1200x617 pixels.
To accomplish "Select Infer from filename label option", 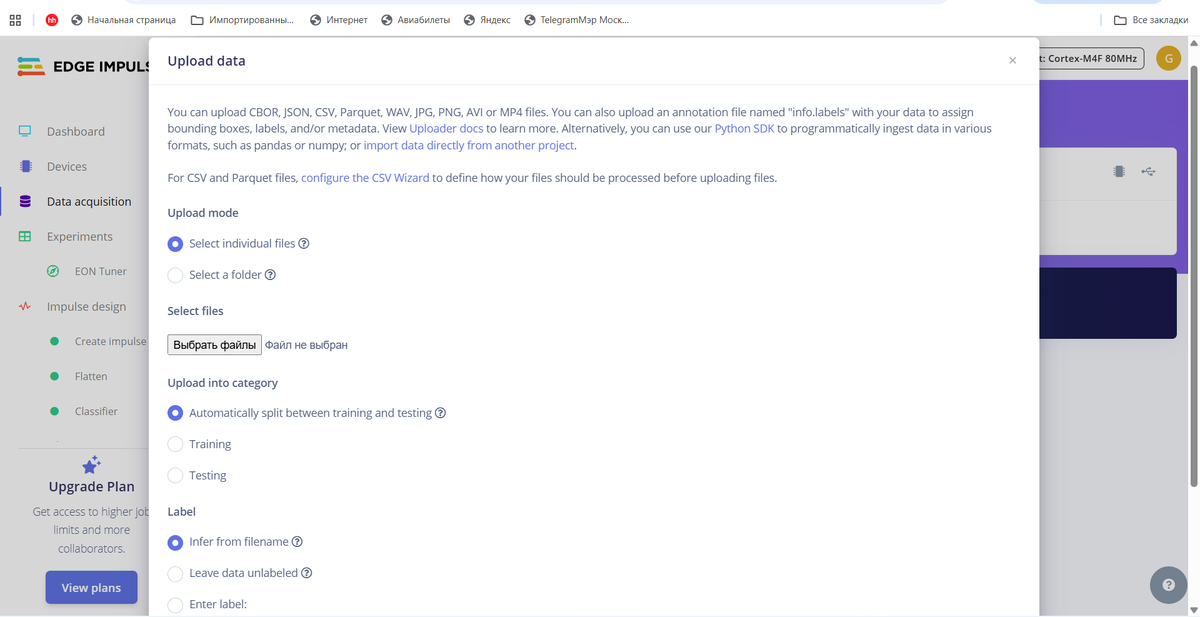I will point(175,542).
